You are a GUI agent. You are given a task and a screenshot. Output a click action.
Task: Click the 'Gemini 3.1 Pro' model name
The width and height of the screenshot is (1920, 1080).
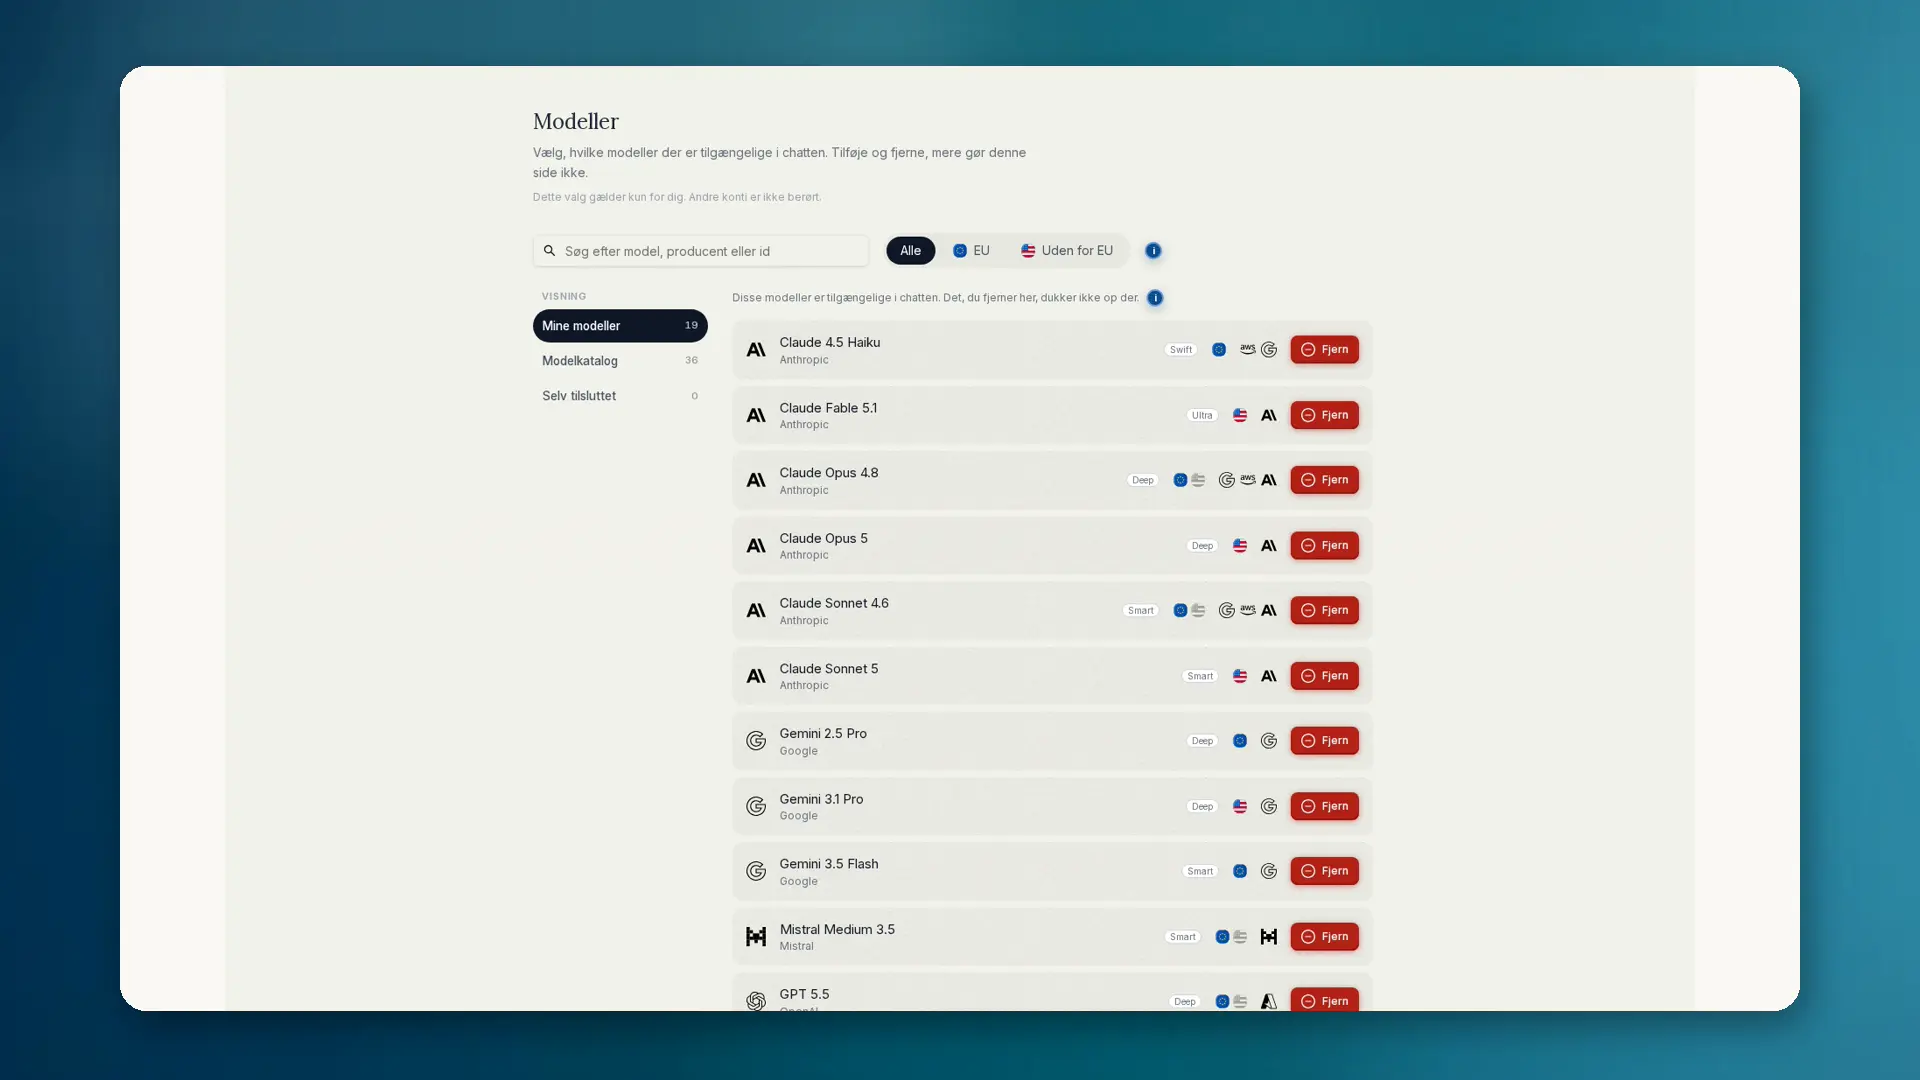coord(822,799)
